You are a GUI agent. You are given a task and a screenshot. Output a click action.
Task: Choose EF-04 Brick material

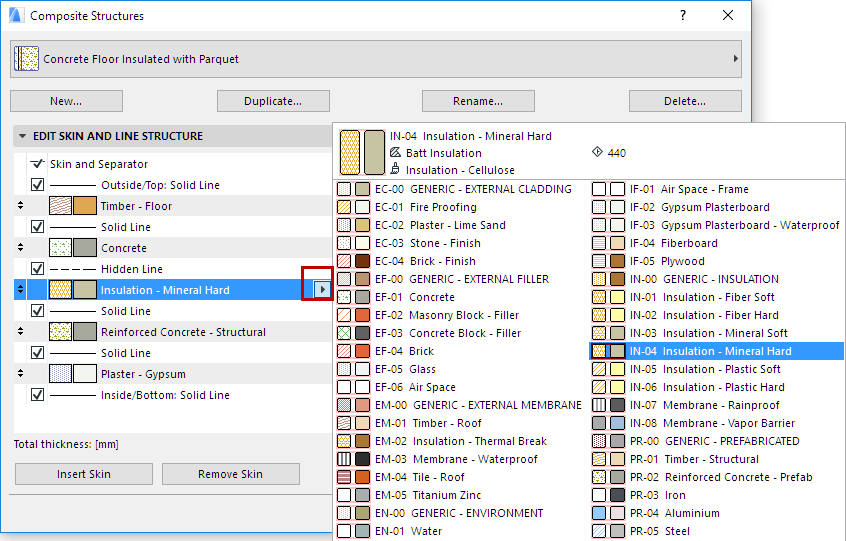tap(462, 351)
